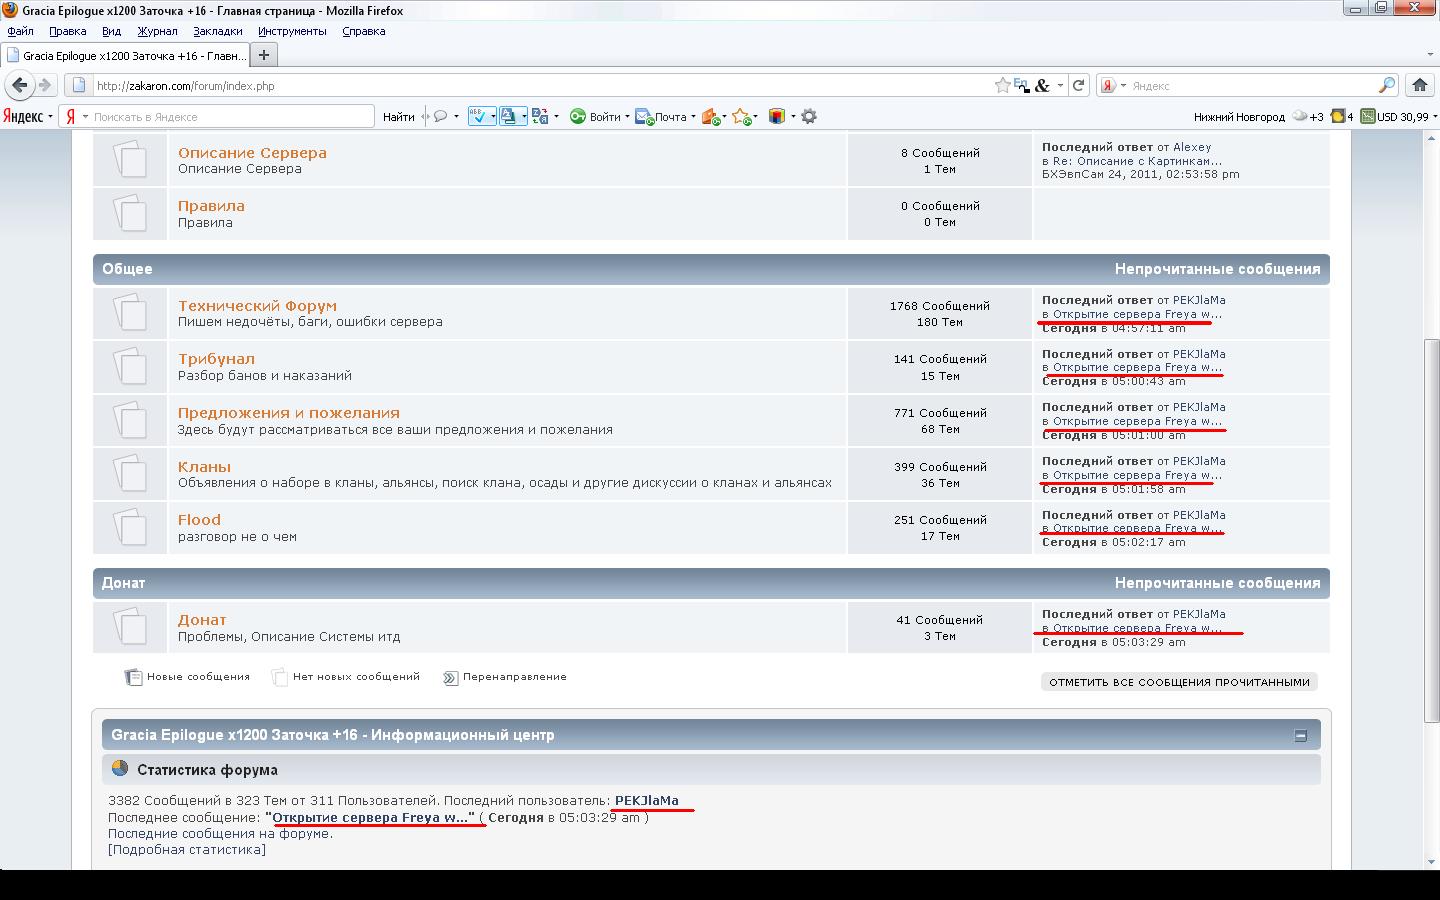
Task: Open the Инструменты menu
Action: [x=292, y=31]
